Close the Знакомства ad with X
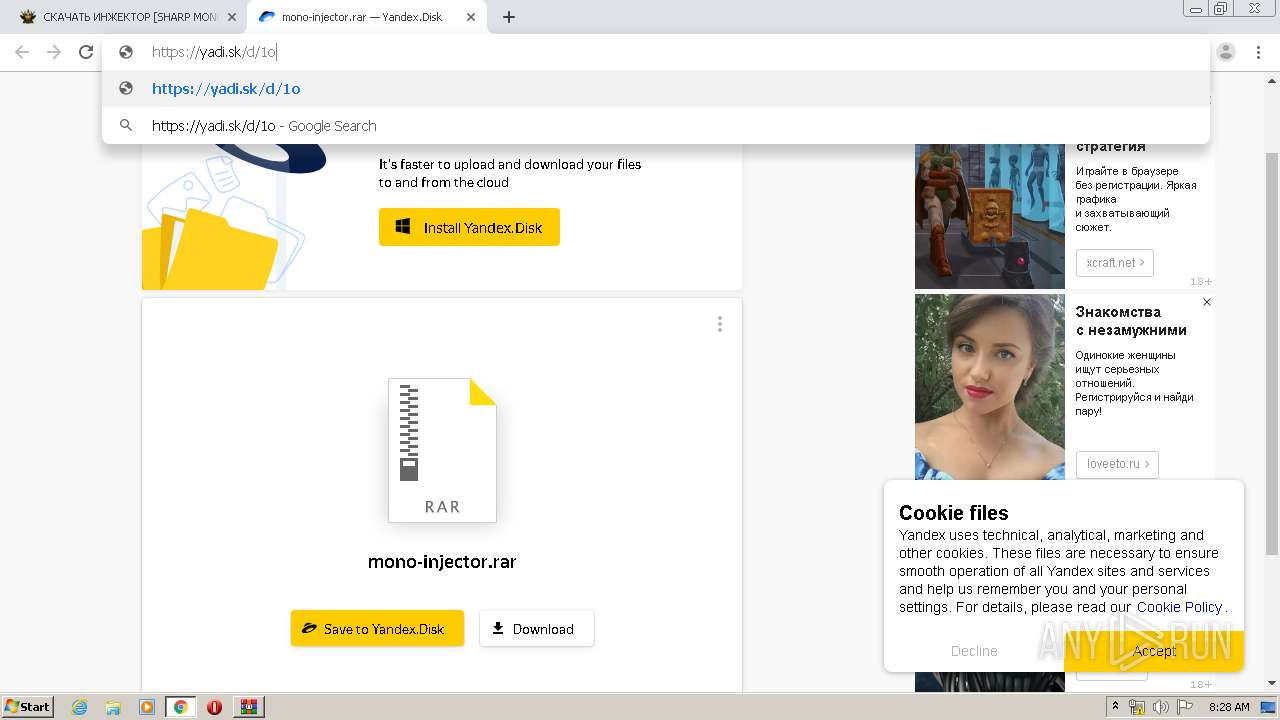Viewport: 1280px width, 720px height. (1206, 302)
